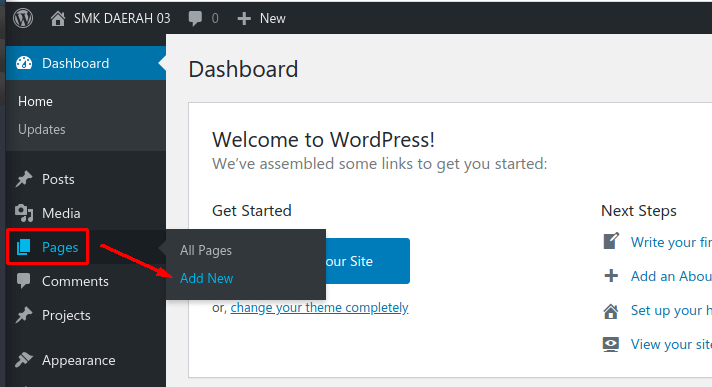Click the blue customize Site button
The image size is (712, 387).
pyautogui.click(x=368, y=261)
